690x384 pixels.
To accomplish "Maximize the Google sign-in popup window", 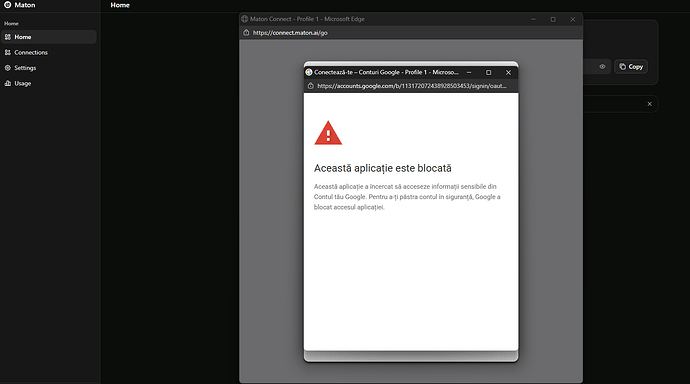I will click(488, 73).
